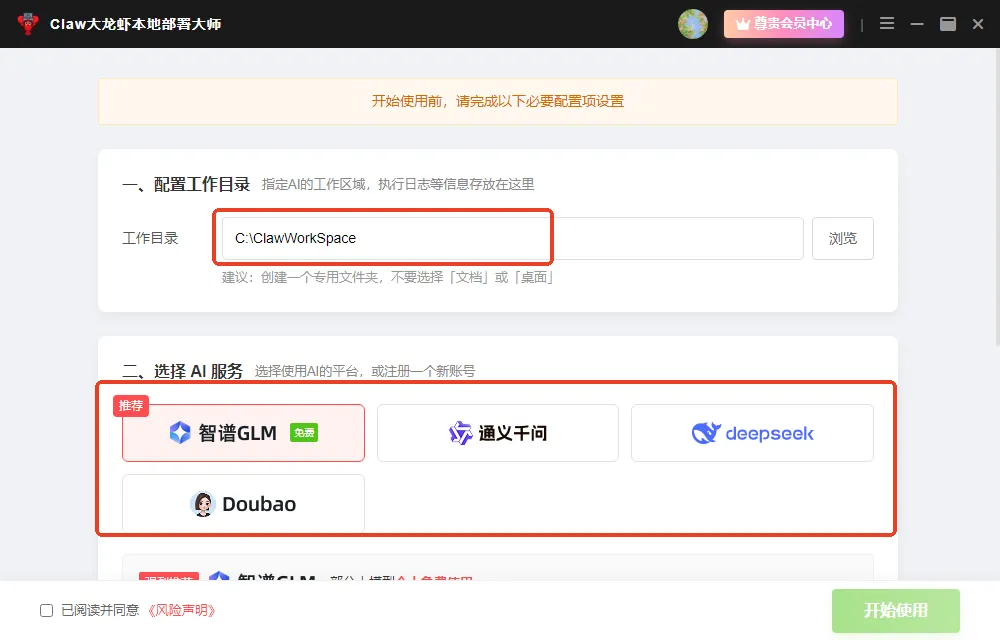Image resolution: width=1000 pixels, height=640 pixels.
Task: Click the Claw大龙虾本地部署大师 title text
Action: coord(135,24)
